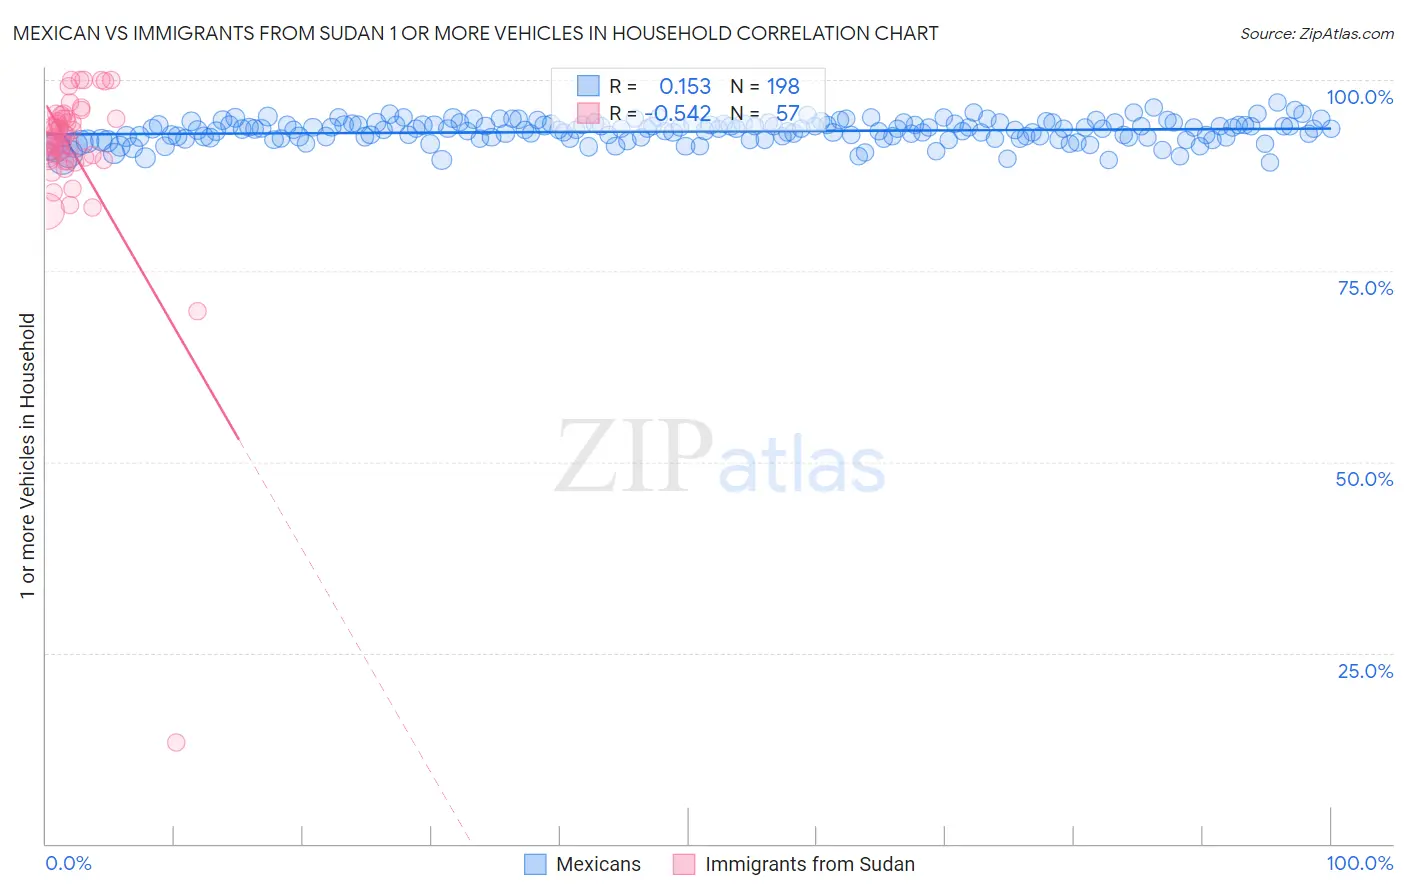Click the pink Immigrants from Sudan legend swatch
Viewport: 1406px width, 892px height.
[x=684, y=864]
